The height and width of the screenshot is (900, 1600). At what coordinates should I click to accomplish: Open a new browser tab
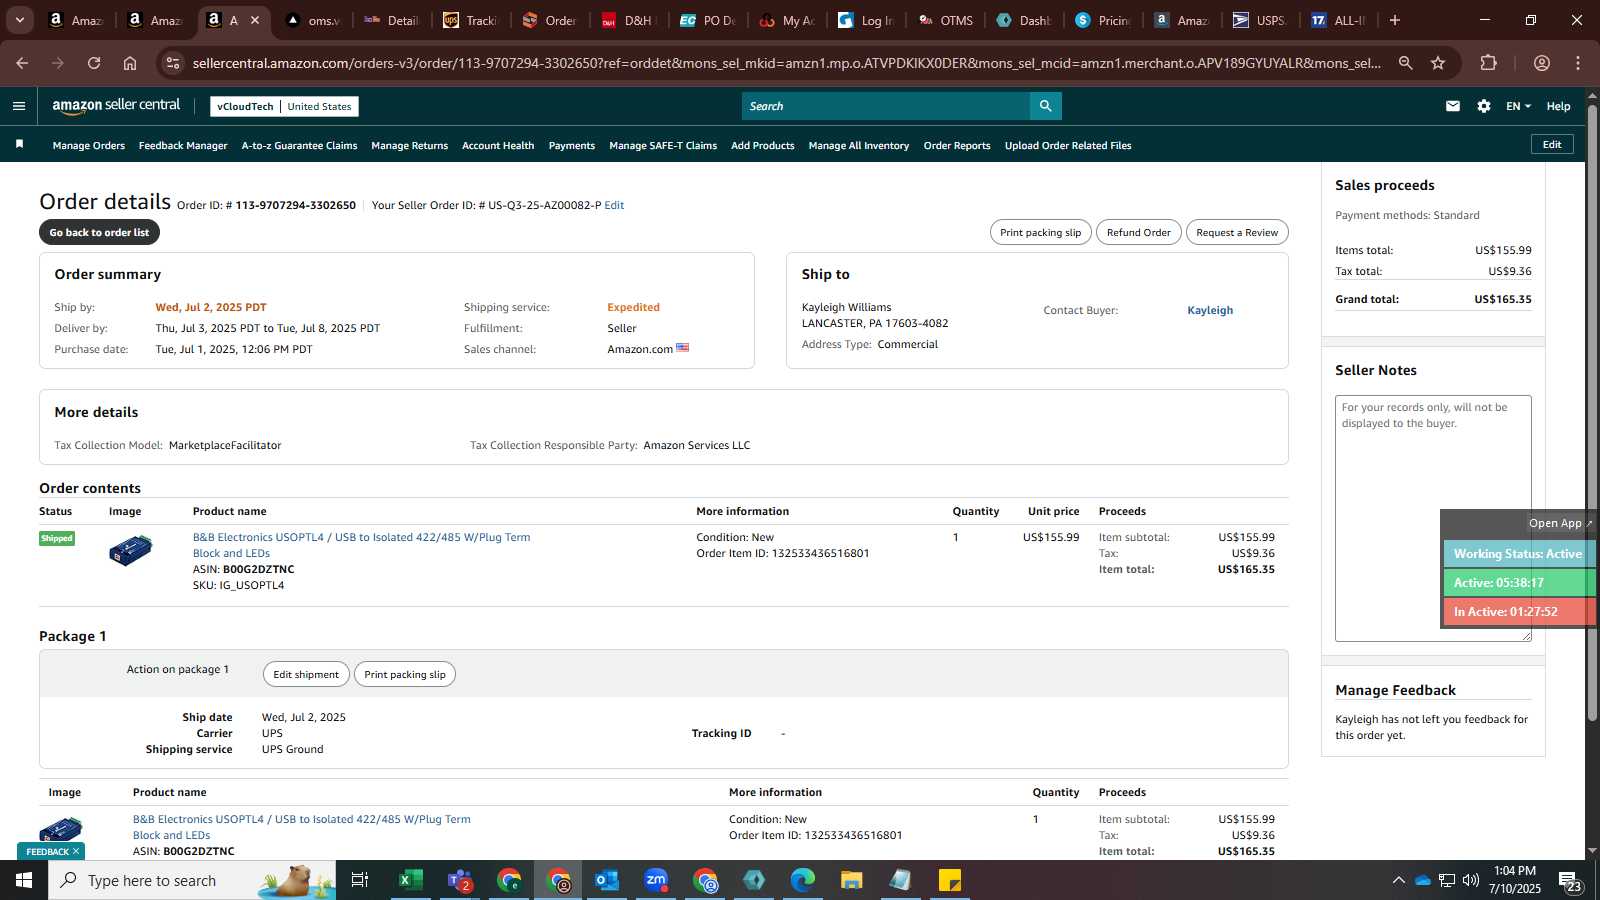coord(1395,20)
